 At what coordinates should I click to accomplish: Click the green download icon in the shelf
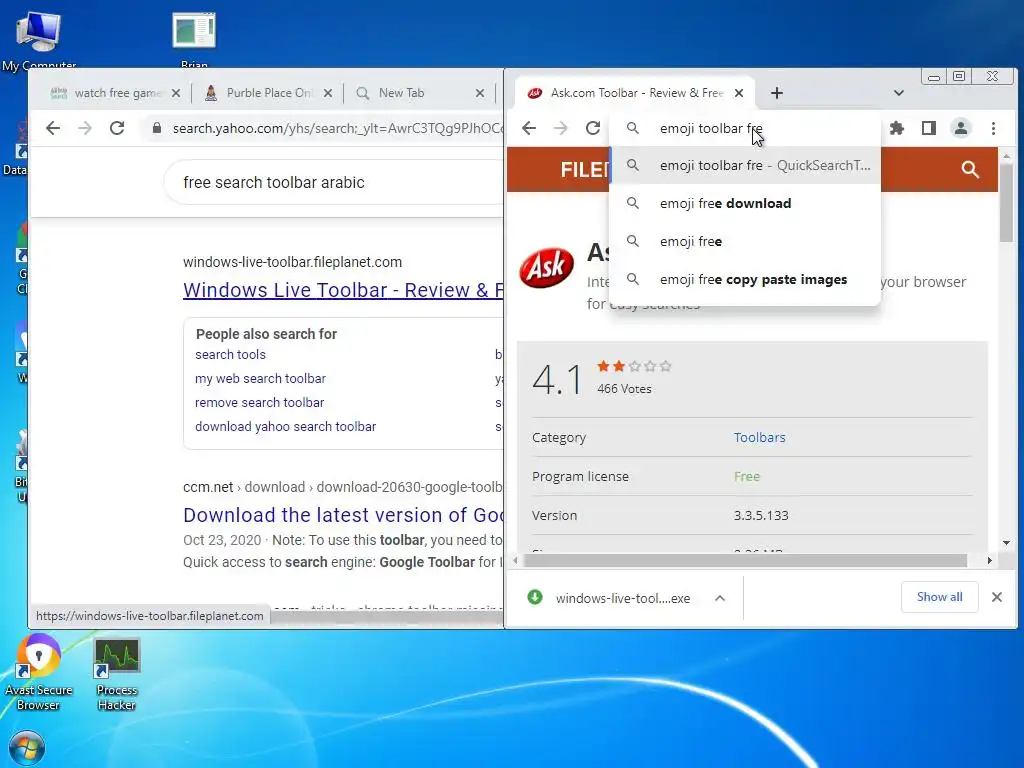pyautogui.click(x=535, y=597)
